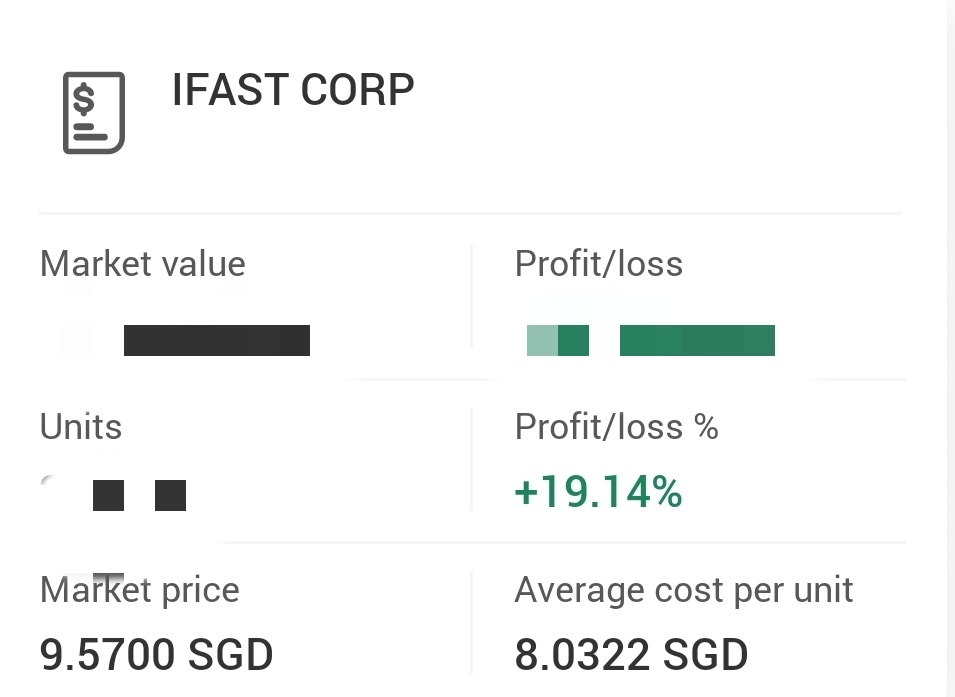The height and width of the screenshot is (697, 955).
Task: Tap the vertical divider beside Market price
Action: pyautogui.click(x=471, y=623)
